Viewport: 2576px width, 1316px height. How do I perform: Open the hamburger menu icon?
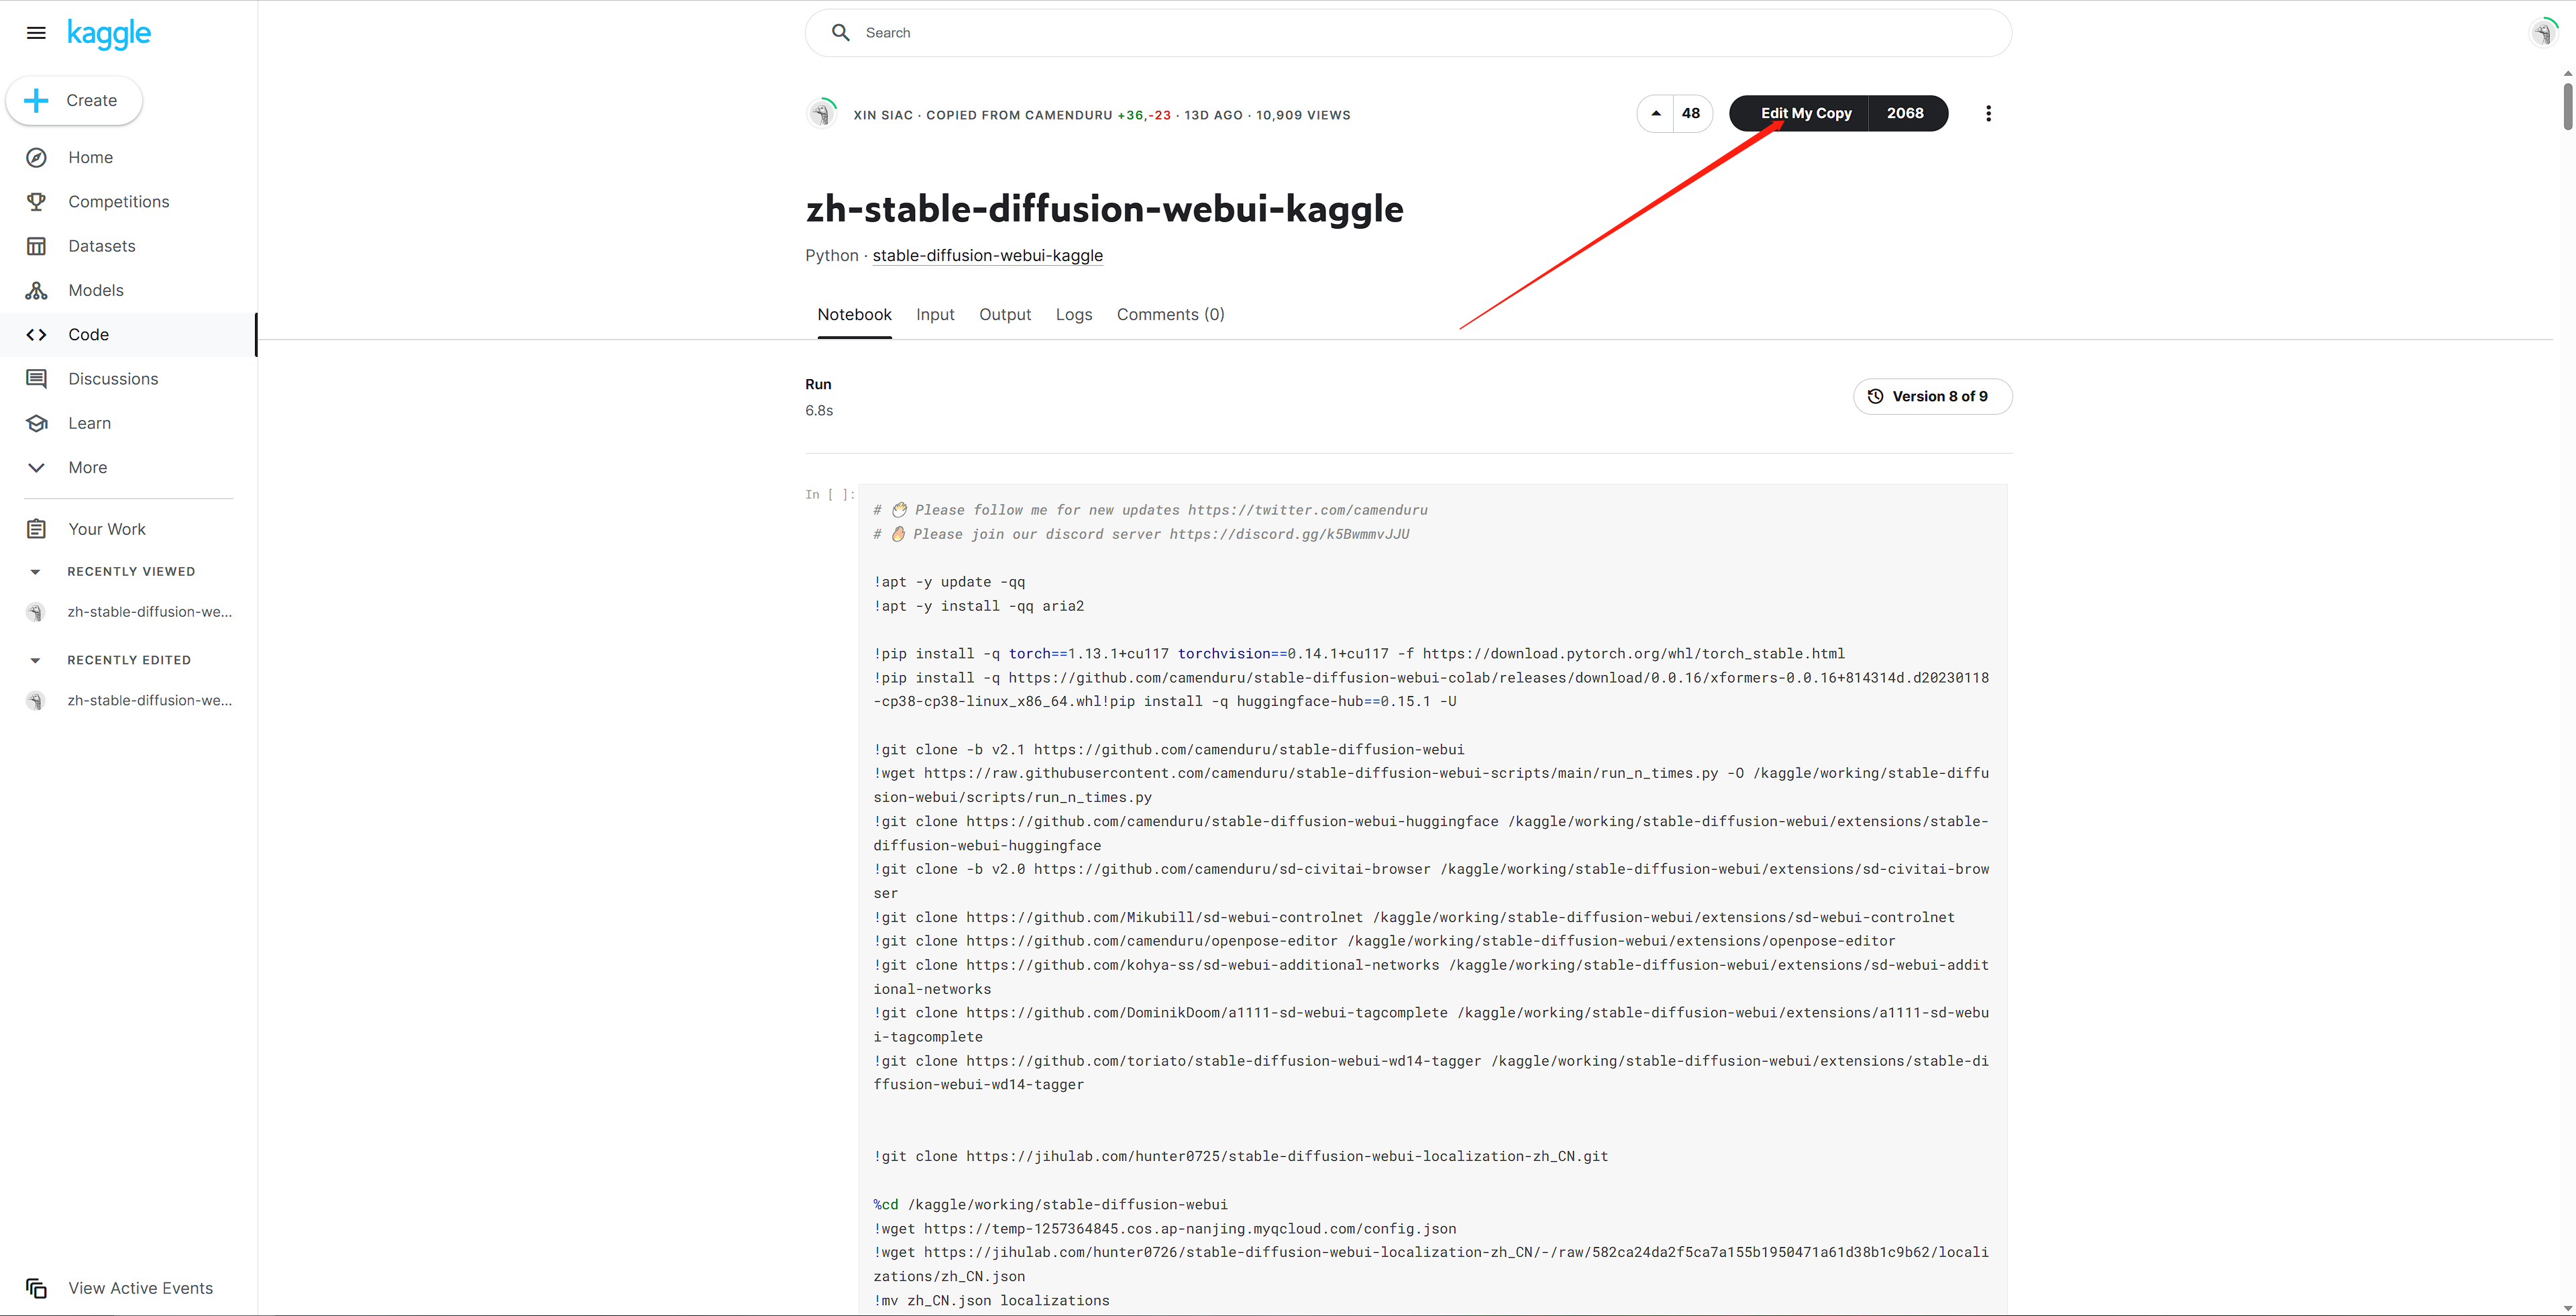click(36, 33)
